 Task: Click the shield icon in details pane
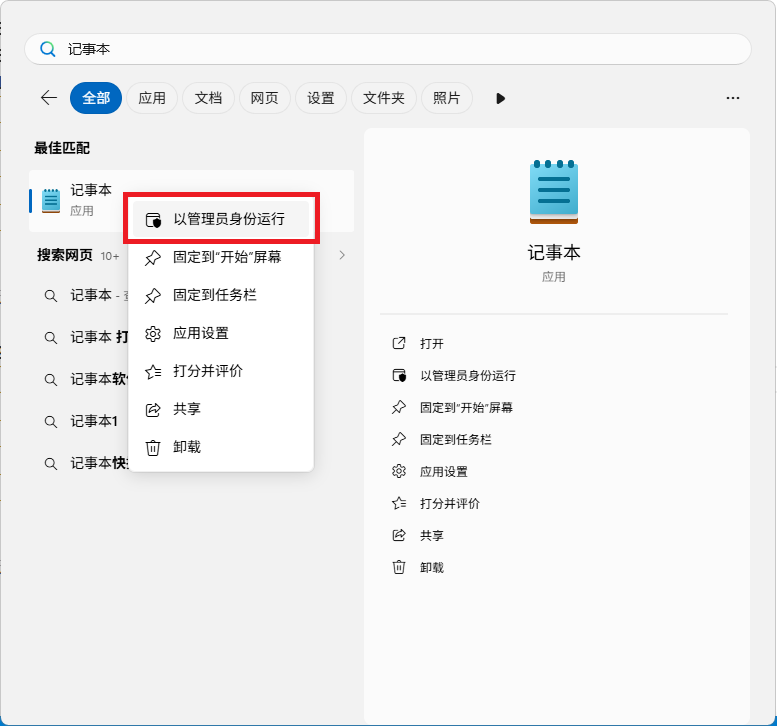[x=399, y=376]
